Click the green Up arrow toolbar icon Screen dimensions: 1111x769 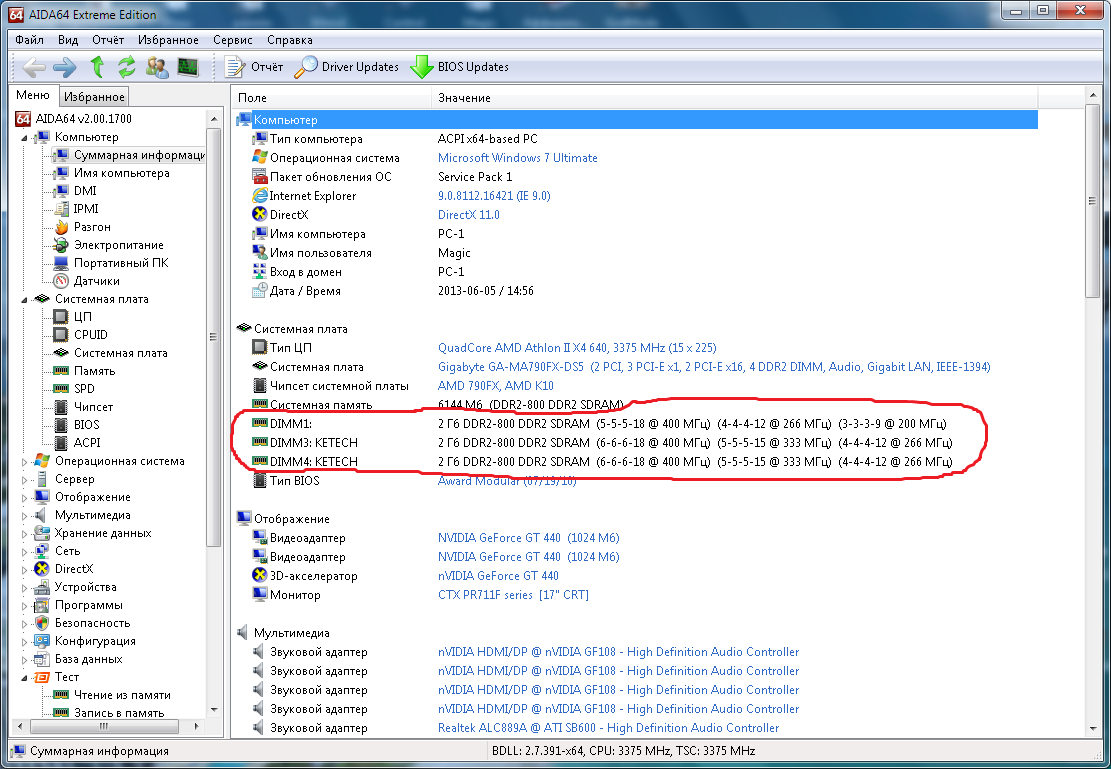97,67
